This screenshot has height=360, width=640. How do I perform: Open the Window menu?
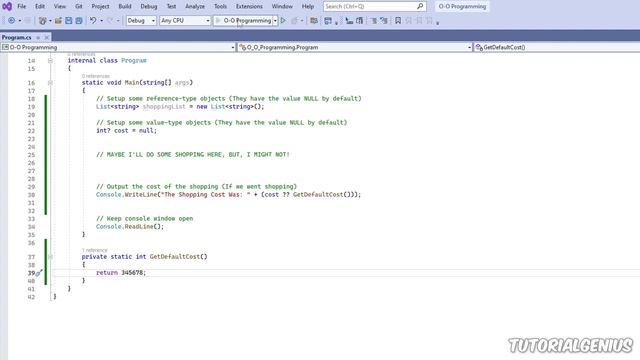click(282, 6)
